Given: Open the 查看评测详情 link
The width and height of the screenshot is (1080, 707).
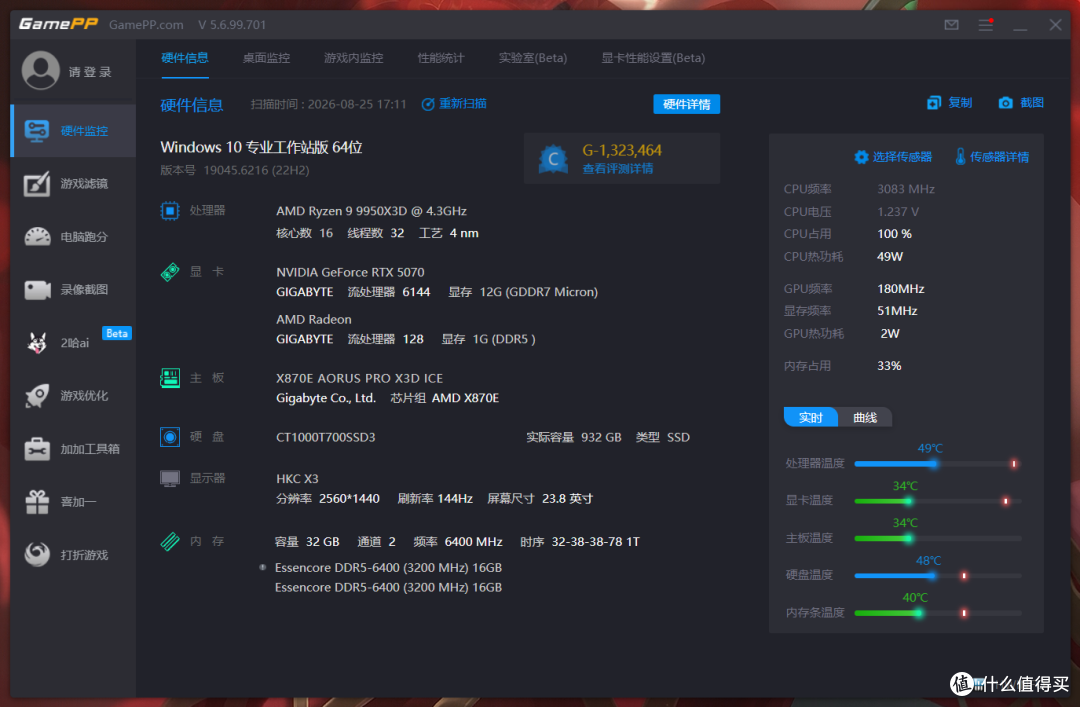Looking at the screenshot, I should tap(618, 169).
